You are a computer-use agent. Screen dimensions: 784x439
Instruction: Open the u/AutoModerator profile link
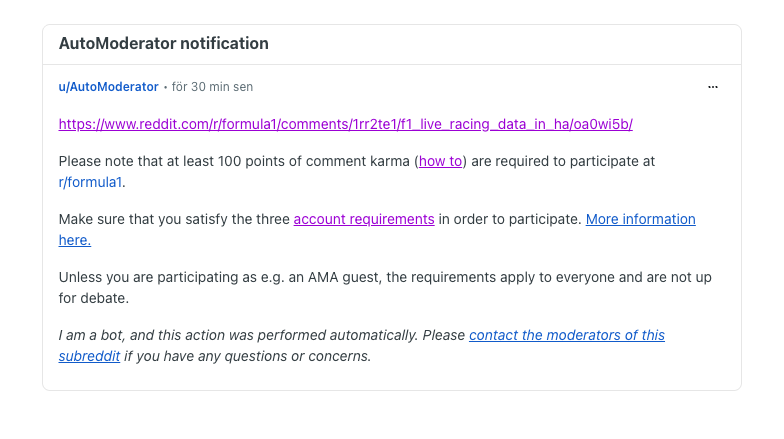(108, 87)
